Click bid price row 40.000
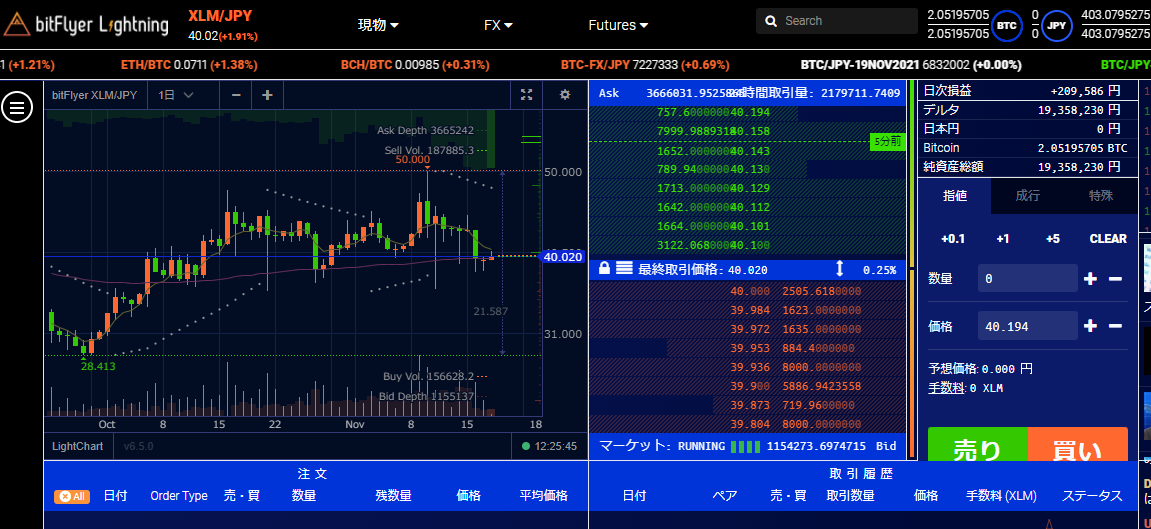 pyautogui.click(x=747, y=291)
